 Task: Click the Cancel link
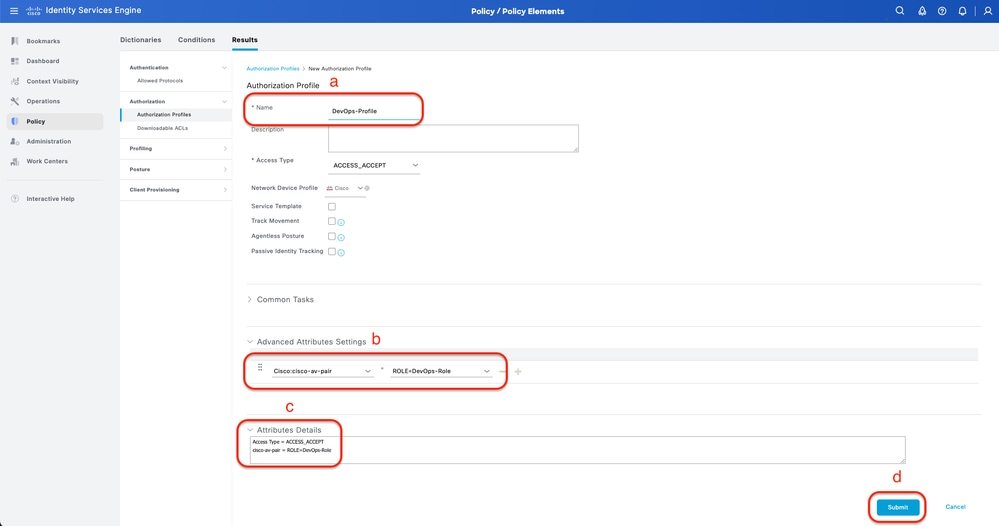click(x=955, y=507)
